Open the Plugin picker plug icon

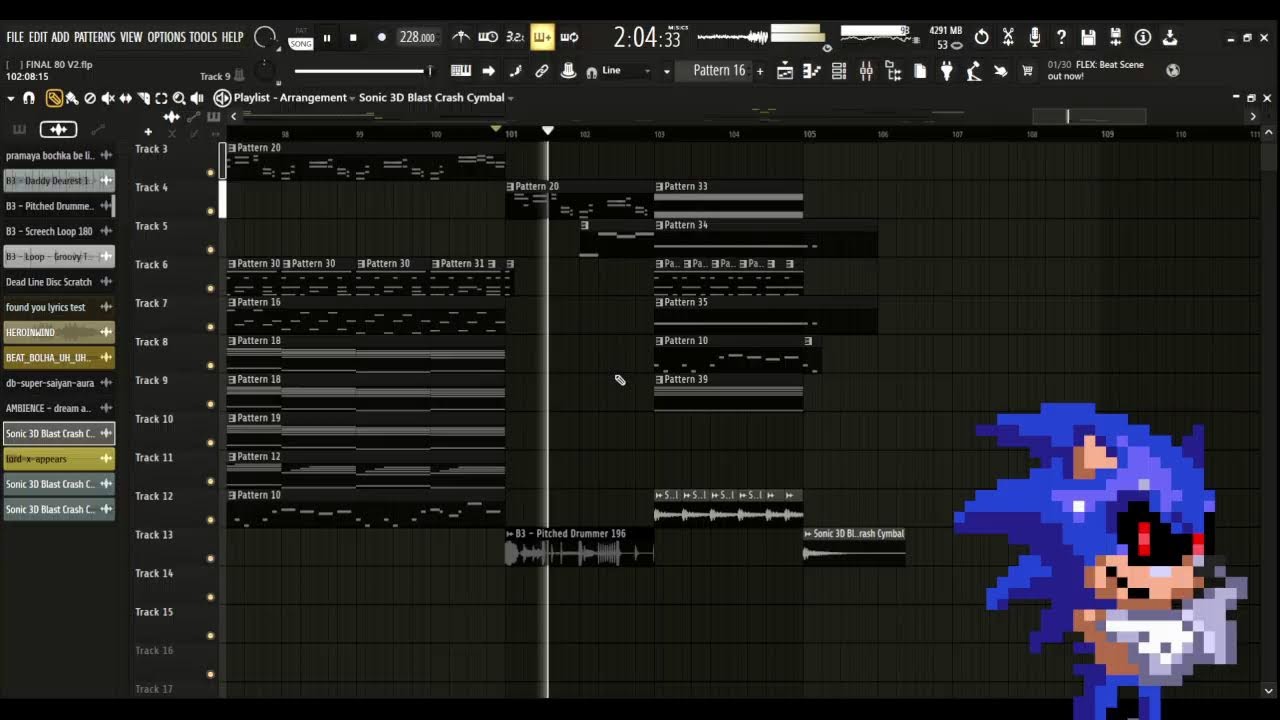(947, 71)
